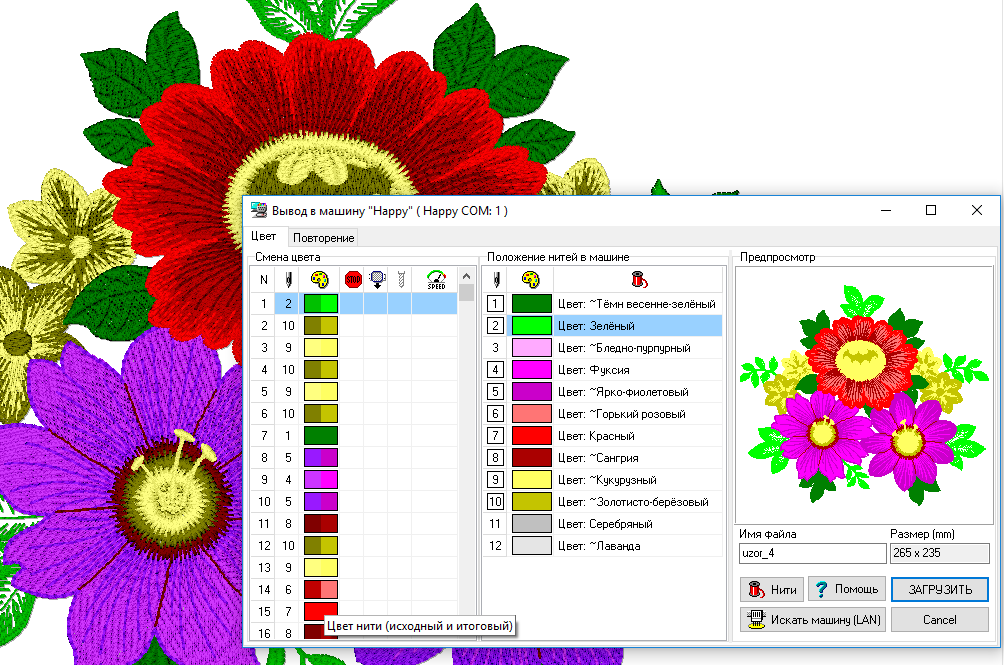The height and width of the screenshot is (665, 1004).
Task: Click the olive swatch in color change row 2
Action: [x=321, y=326]
